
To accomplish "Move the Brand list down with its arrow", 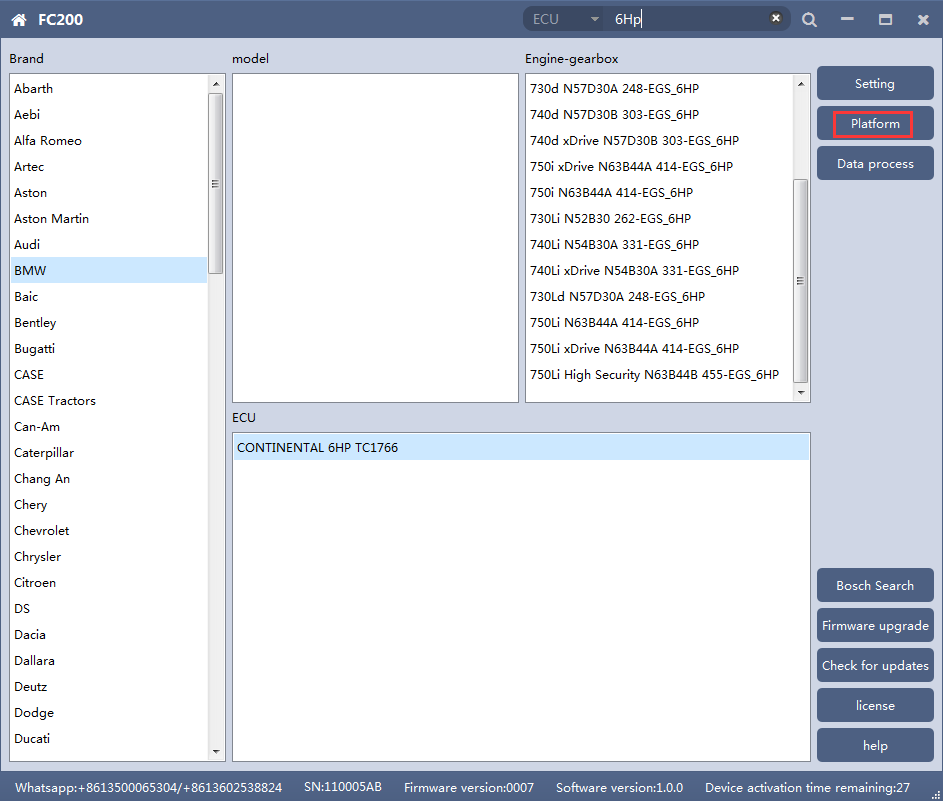I will click(216, 752).
